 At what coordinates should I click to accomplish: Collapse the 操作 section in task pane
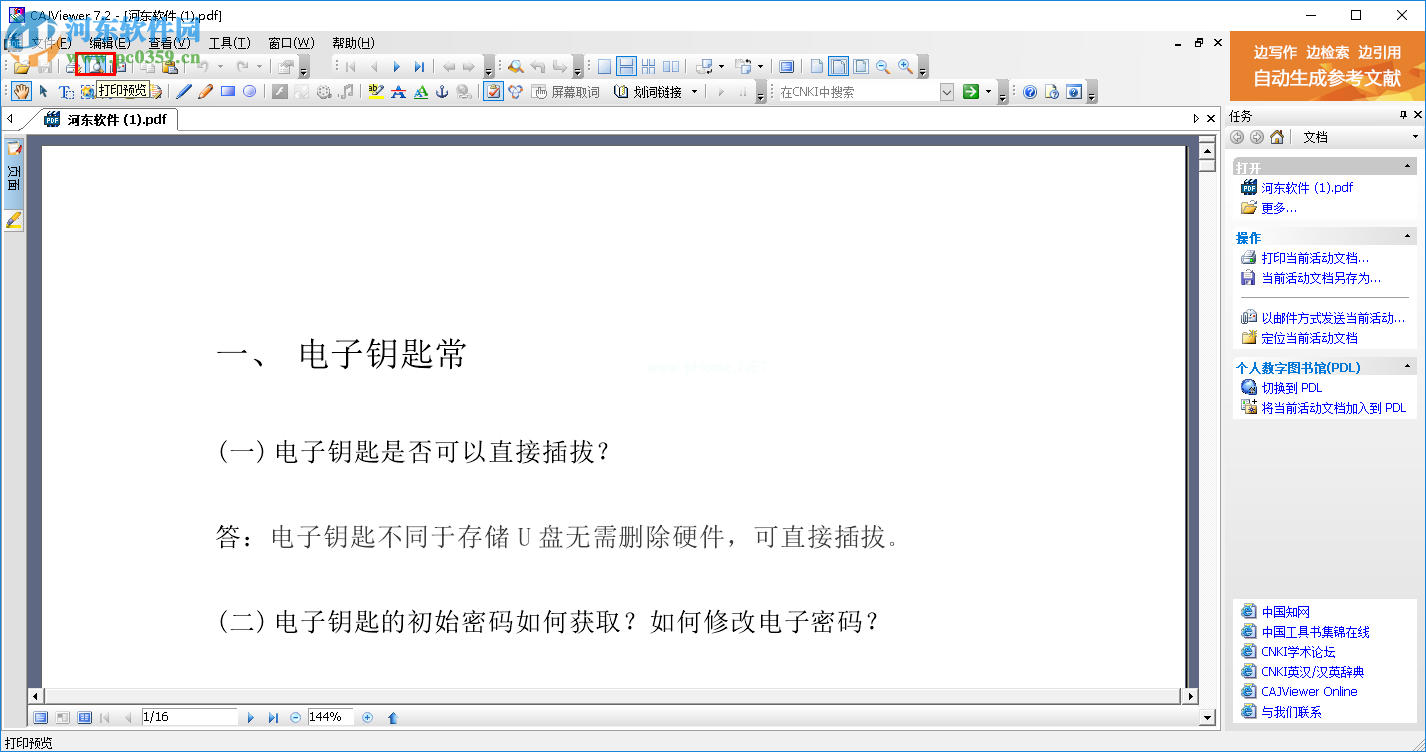[1409, 237]
